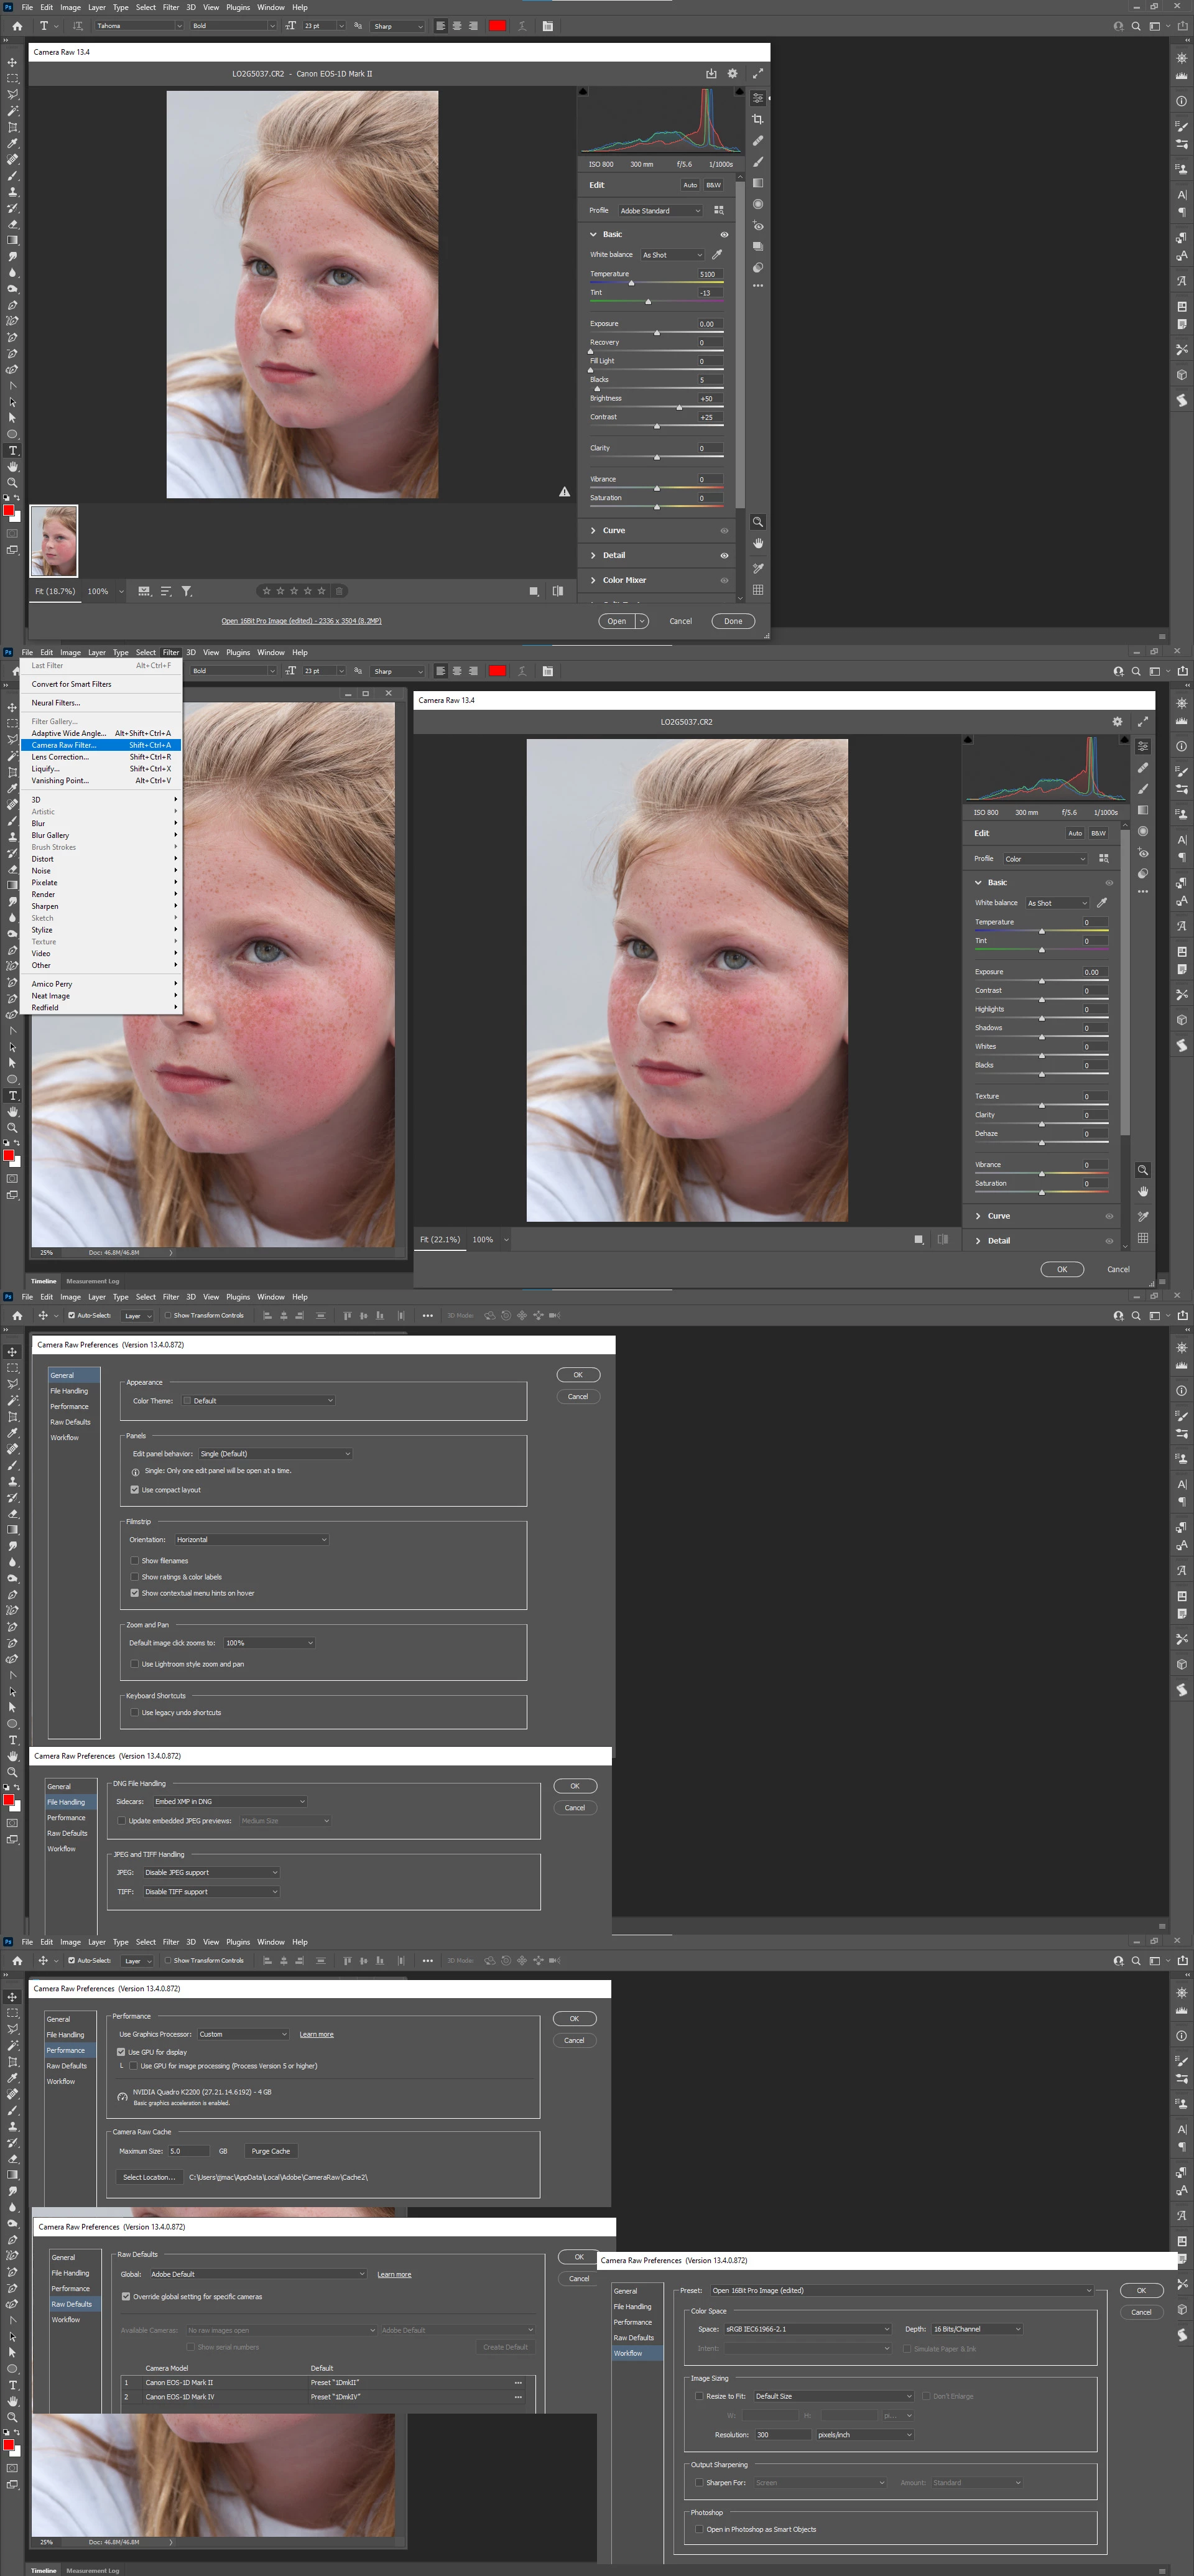Choose Camera Raw Filter from Filter menu

[65, 745]
